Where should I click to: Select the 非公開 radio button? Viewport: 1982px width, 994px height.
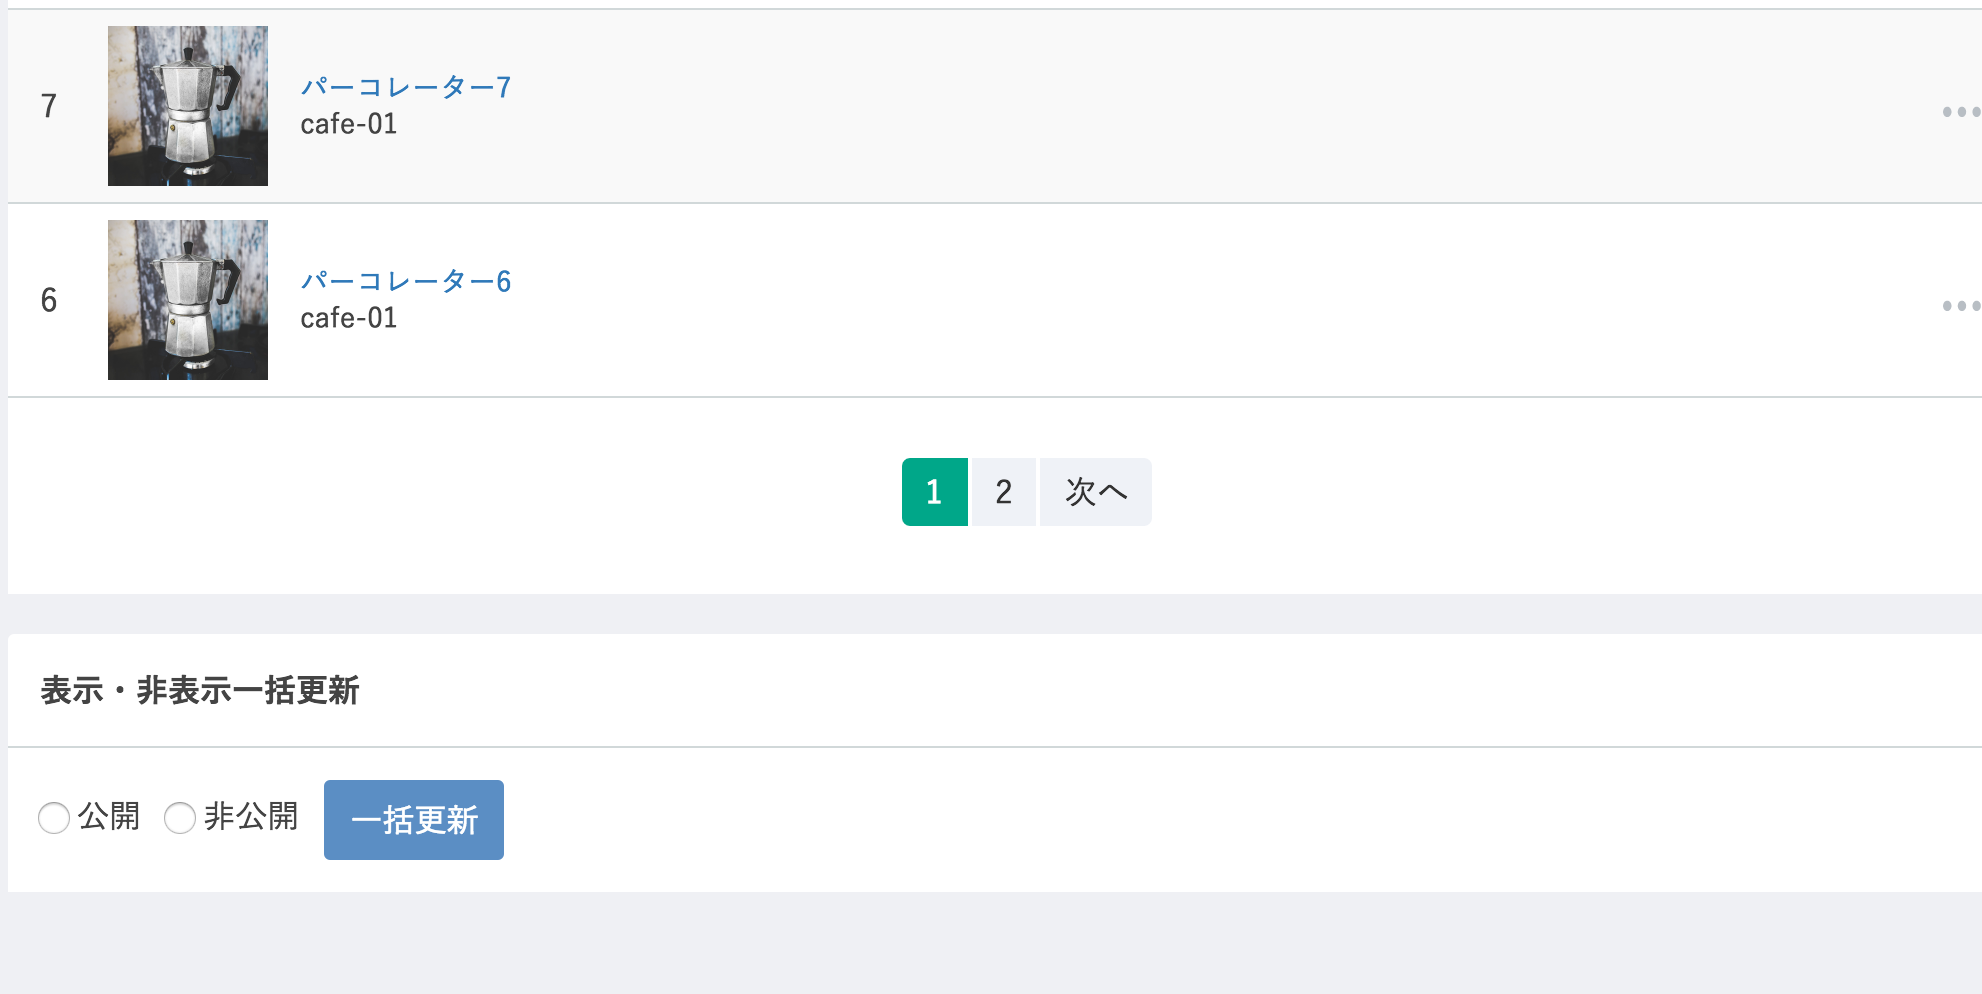click(180, 818)
